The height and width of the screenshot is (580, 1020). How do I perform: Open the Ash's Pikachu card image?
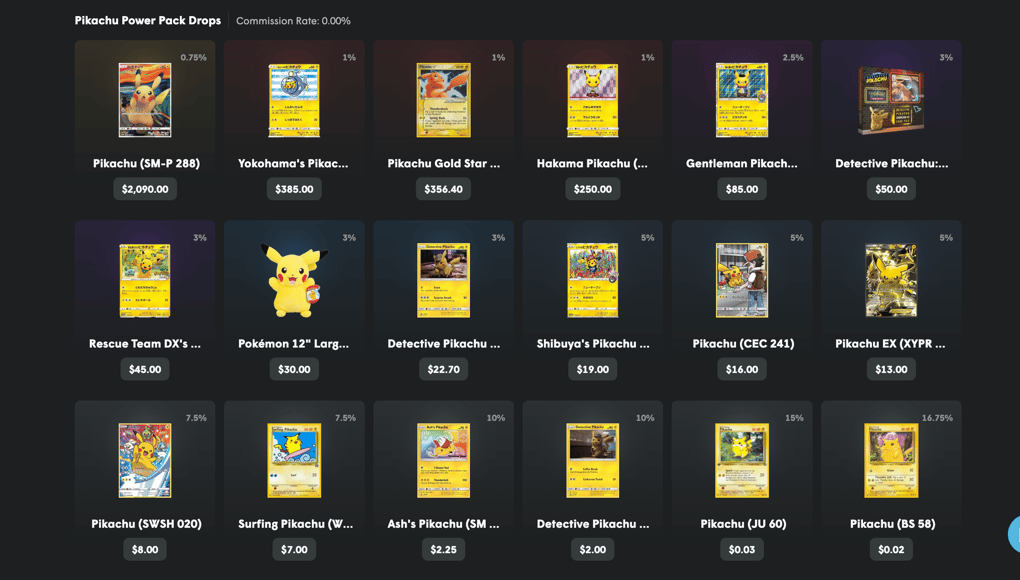point(443,460)
